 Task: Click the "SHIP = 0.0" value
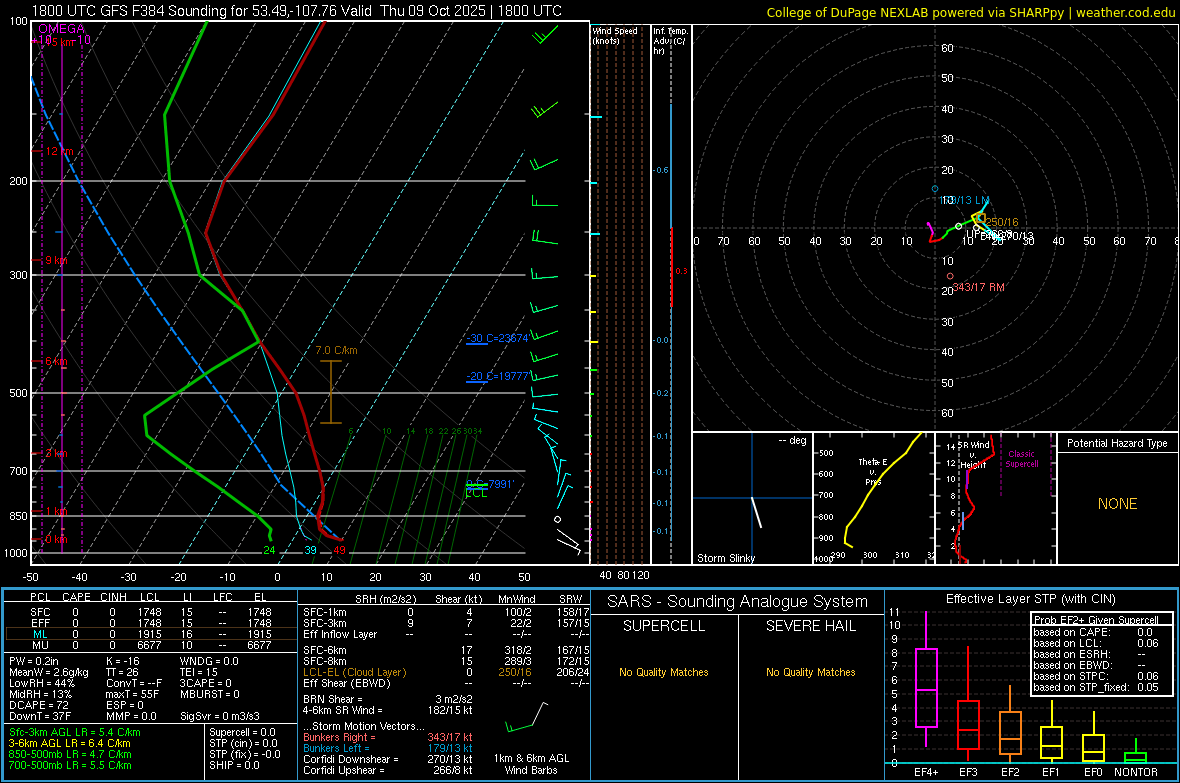point(234,765)
